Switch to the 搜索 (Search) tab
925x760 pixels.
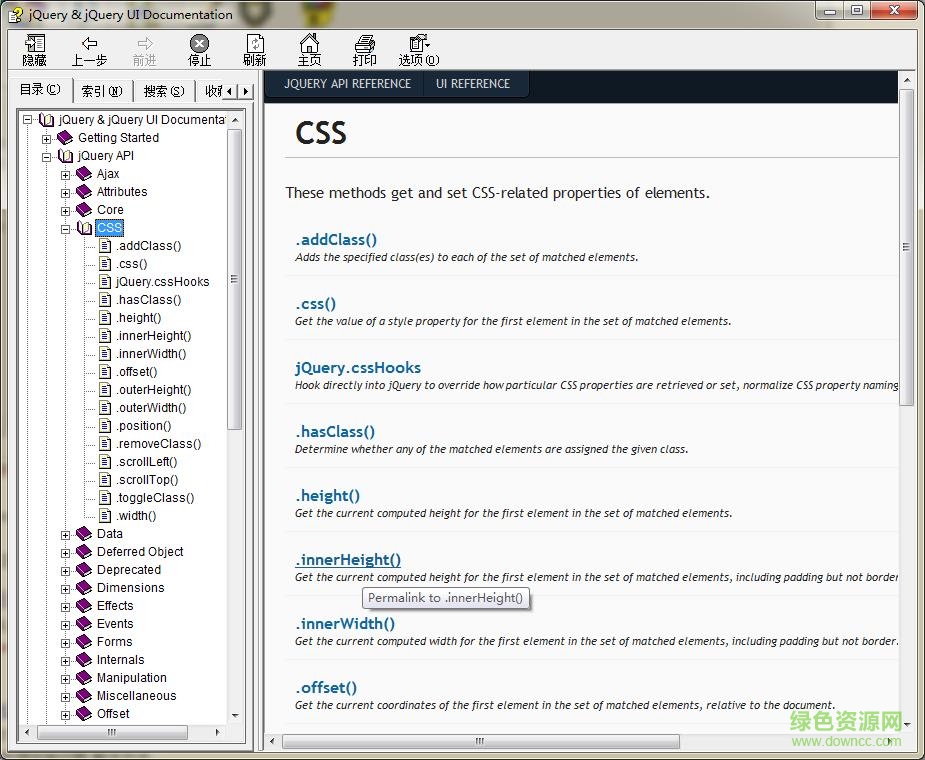[163, 91]
